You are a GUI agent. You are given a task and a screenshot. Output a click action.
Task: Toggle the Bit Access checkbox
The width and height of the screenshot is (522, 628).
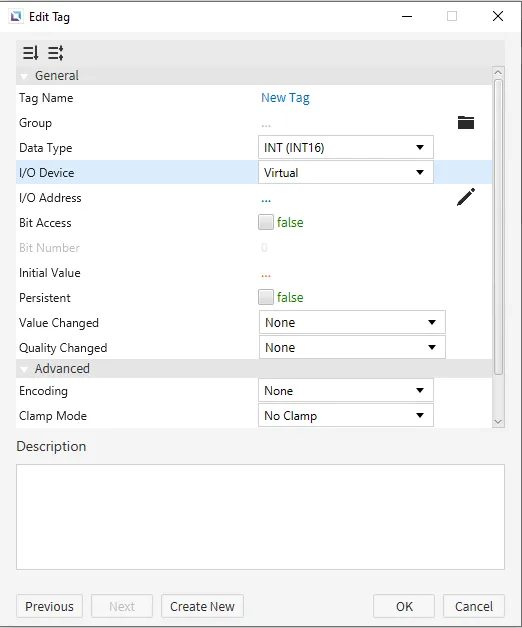[x=266, y=222]
